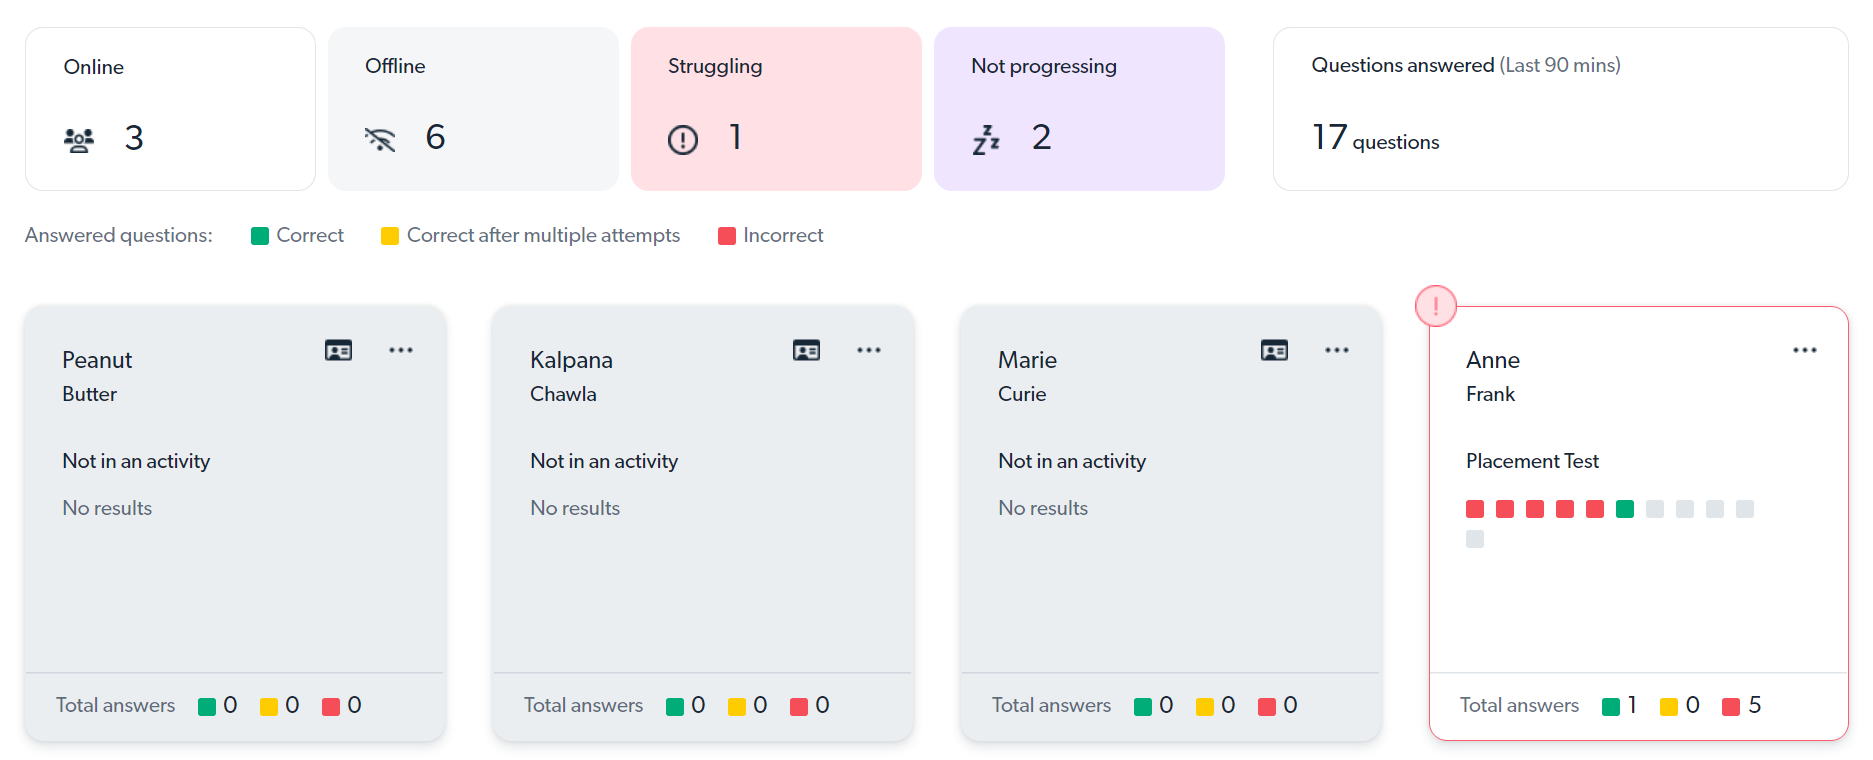The width and height of the screenshot is (1873, 760).
Task: Select the Offline students summary card
Action: (x=473, y=109)
